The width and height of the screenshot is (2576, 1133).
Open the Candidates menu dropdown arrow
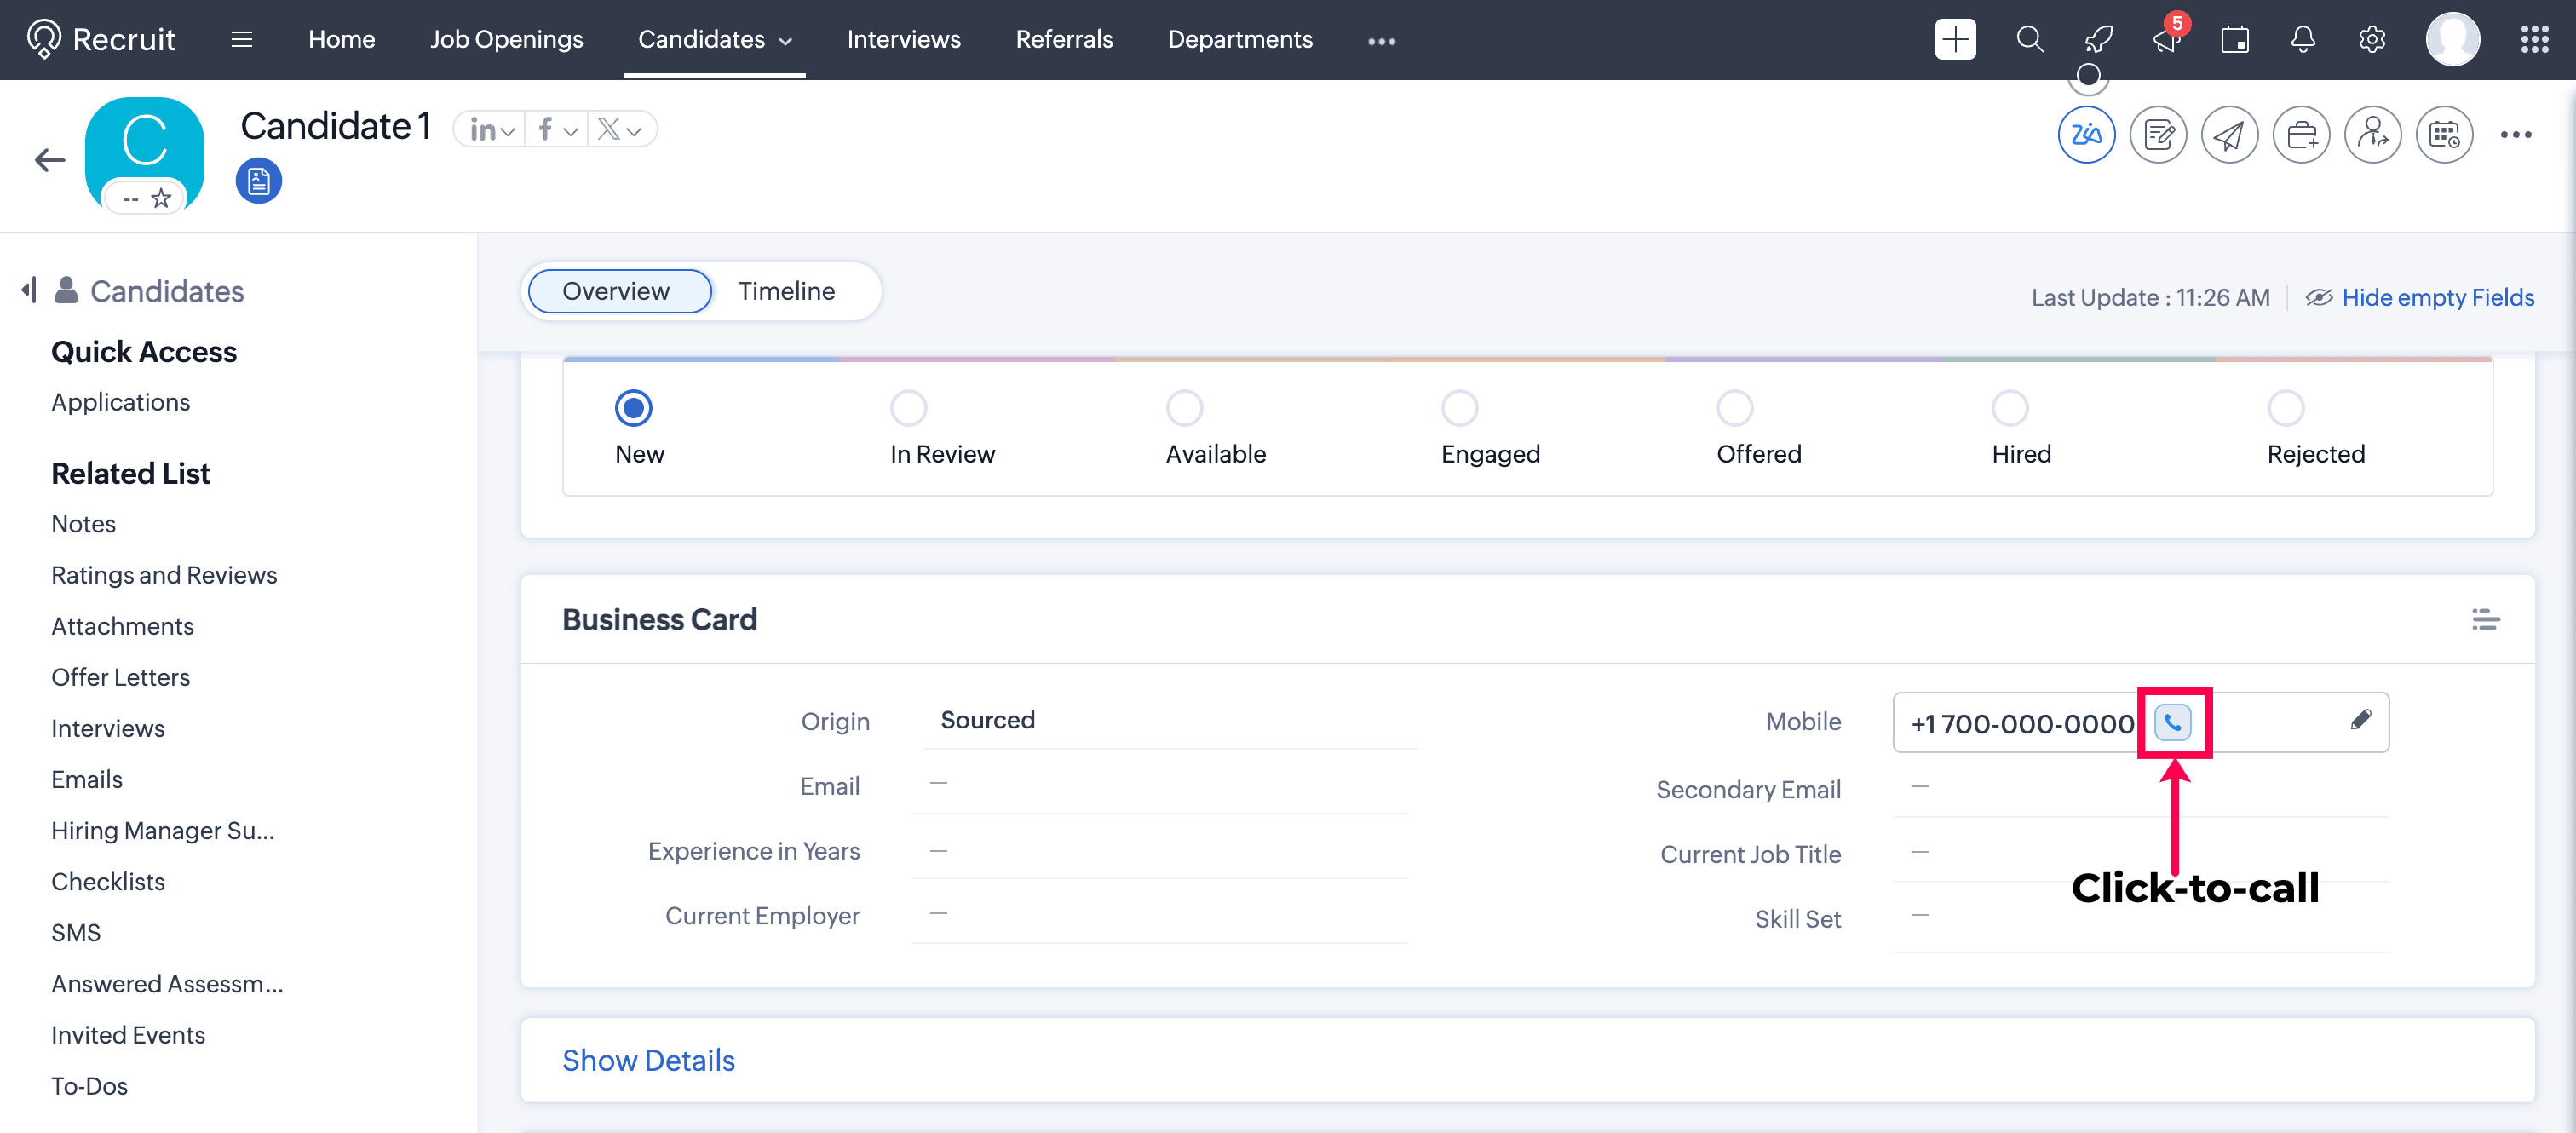coord(786,41)
